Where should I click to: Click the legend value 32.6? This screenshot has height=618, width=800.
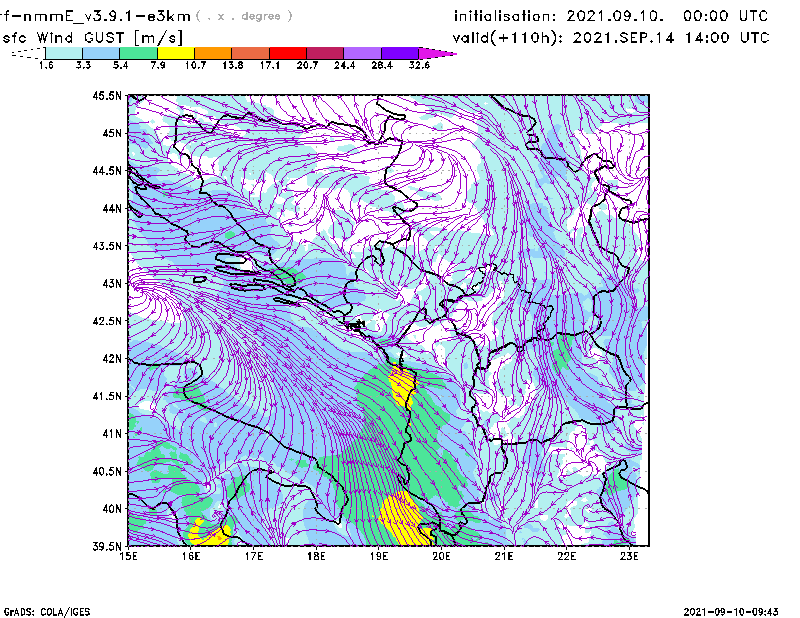coord(419,65)
